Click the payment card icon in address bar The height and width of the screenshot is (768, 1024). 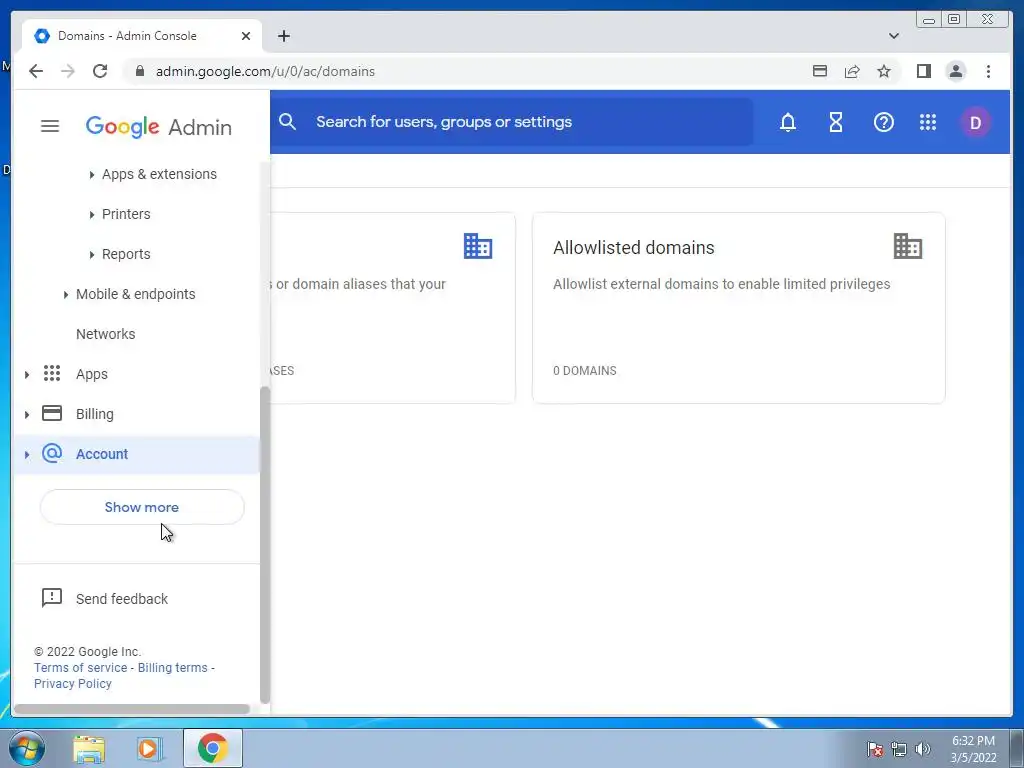tap(820, 71)
